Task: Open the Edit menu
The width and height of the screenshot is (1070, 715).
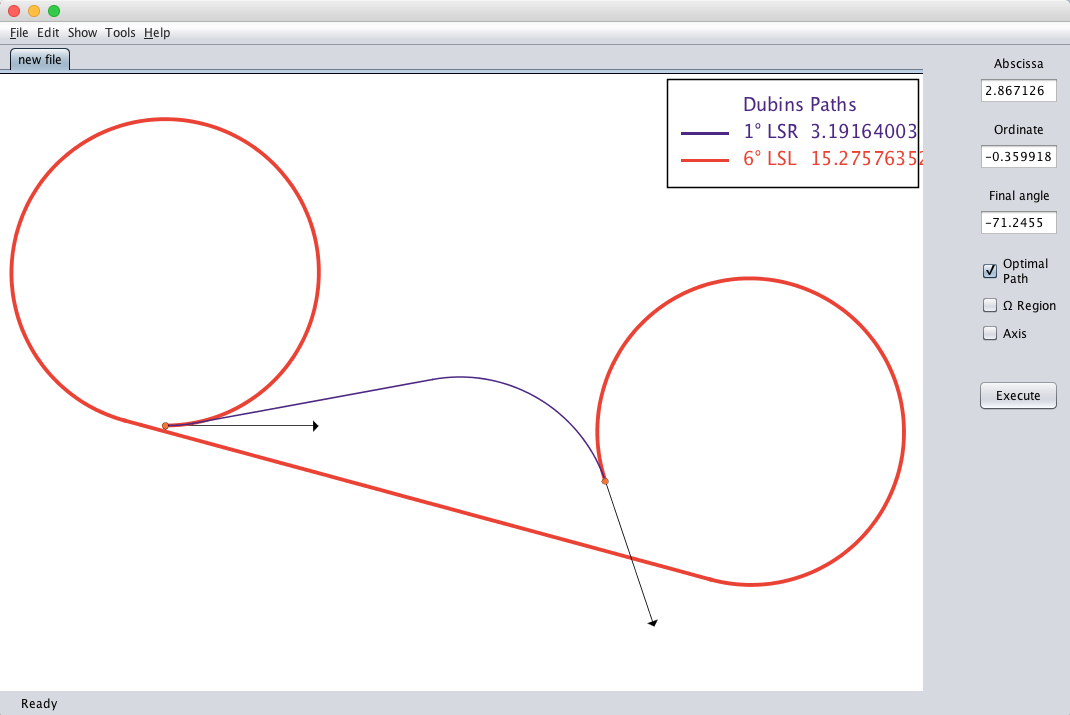Action: 48,33
